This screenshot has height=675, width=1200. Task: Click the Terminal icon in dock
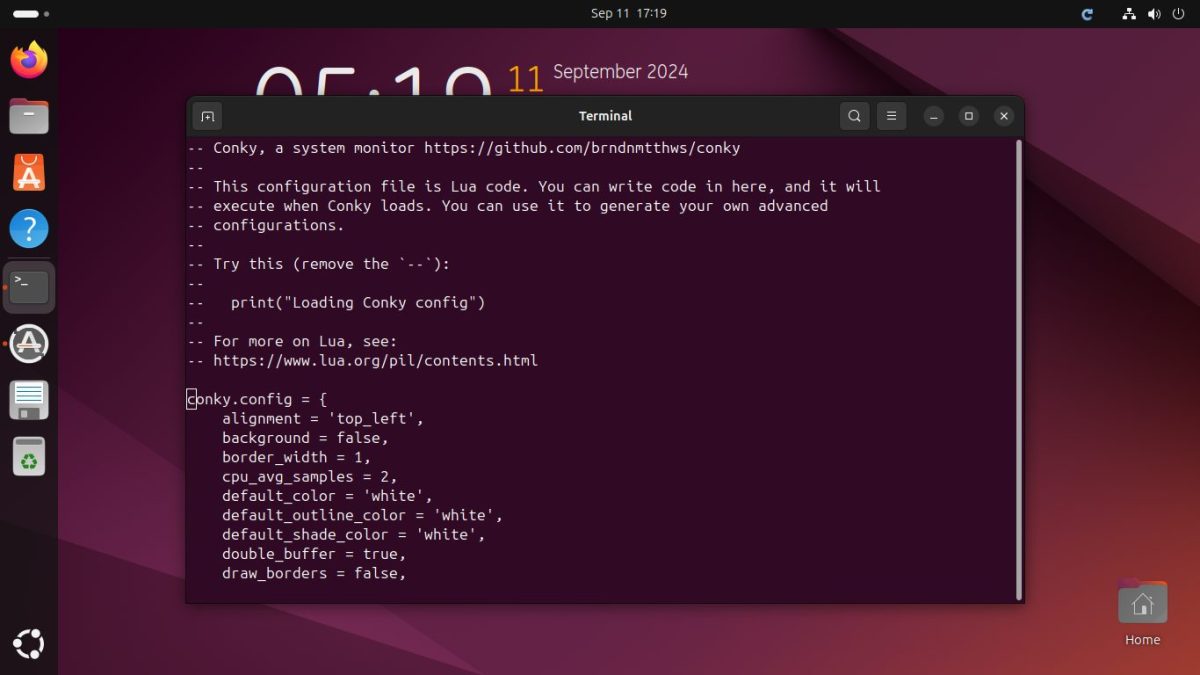pyautogui.click(x=29, y=287)
